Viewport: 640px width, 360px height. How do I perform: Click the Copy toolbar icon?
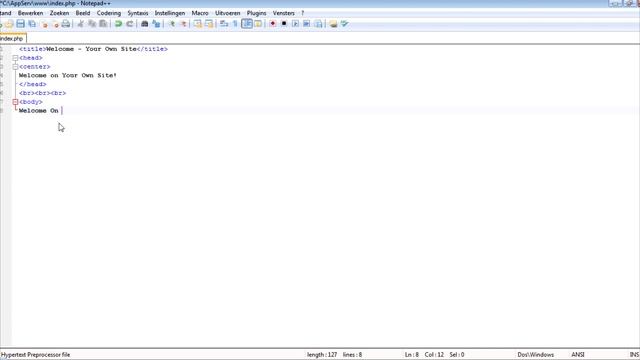[92, 24]
